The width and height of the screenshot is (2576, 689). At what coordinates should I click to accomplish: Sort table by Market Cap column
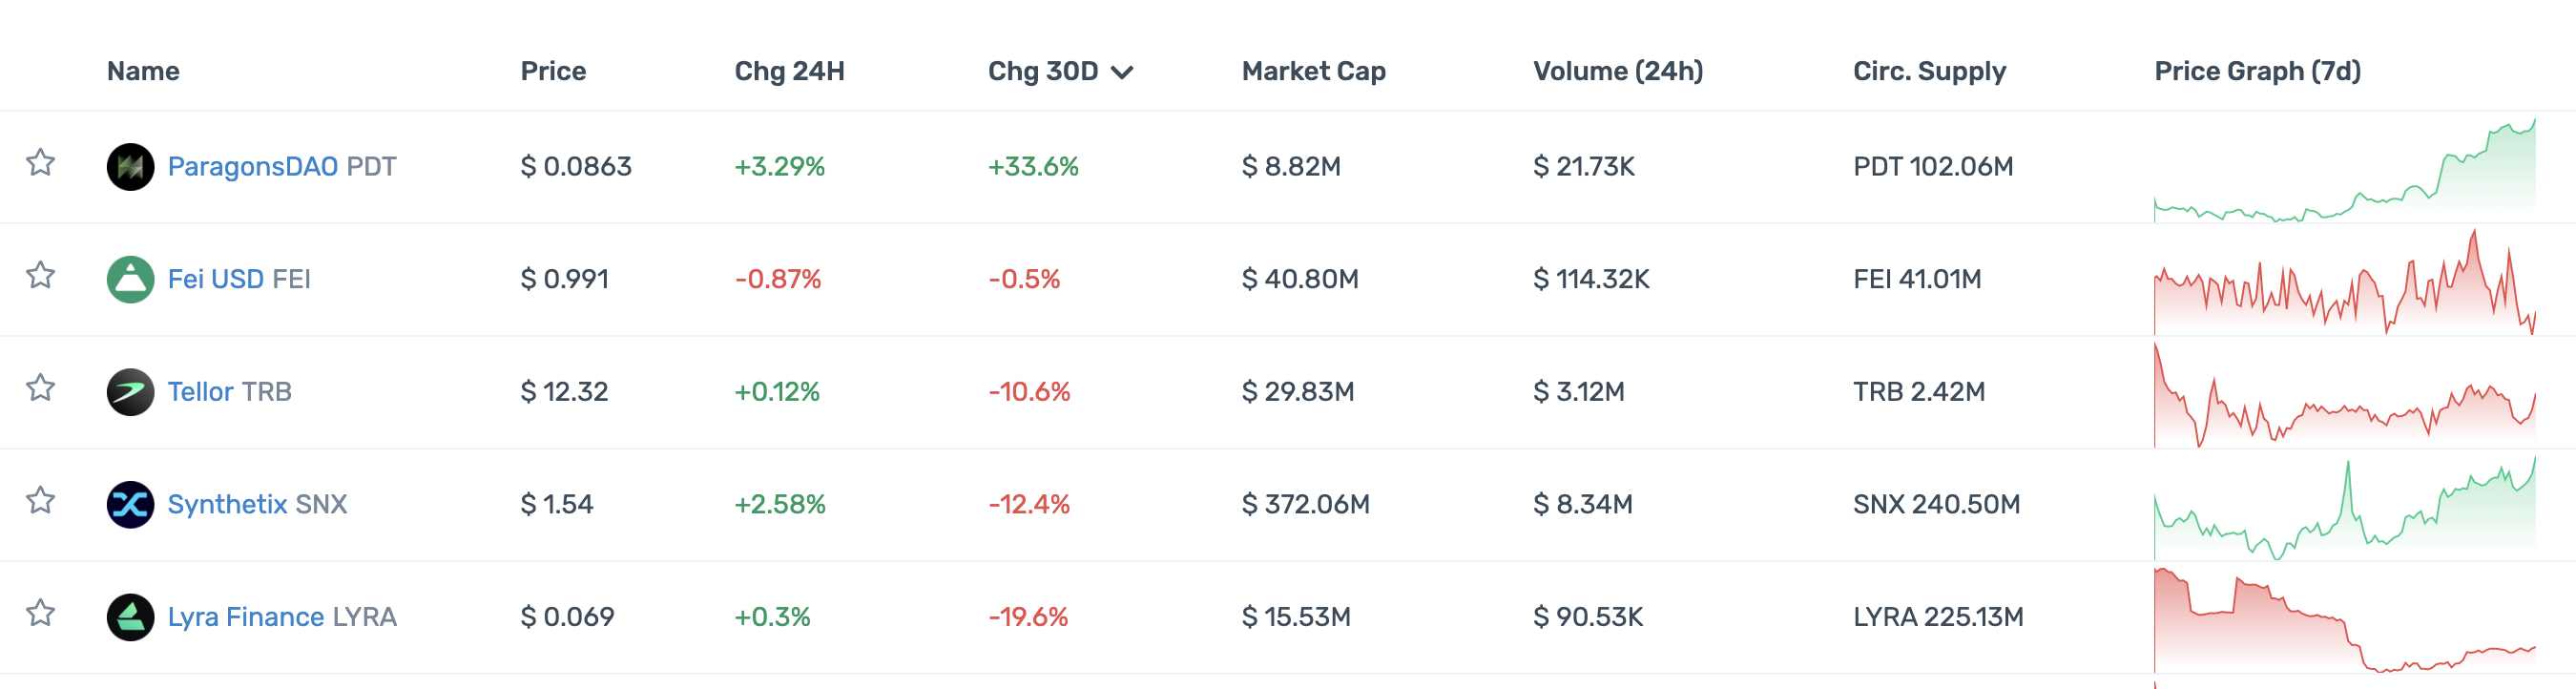point(1313,71)
